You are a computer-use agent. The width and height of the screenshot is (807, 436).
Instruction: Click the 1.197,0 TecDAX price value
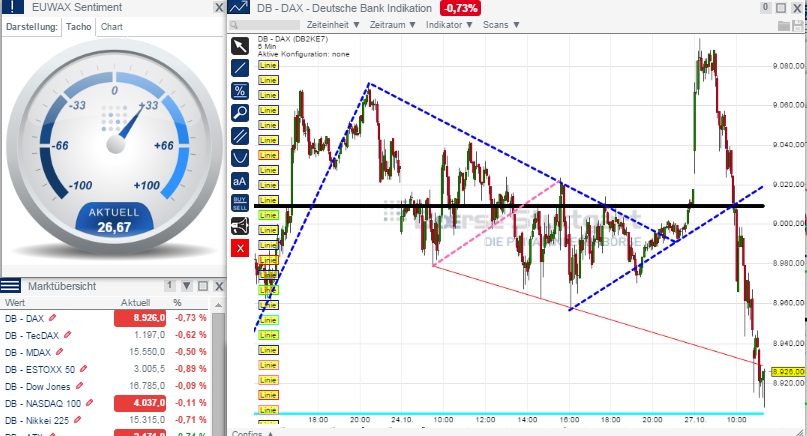(150, 335)
